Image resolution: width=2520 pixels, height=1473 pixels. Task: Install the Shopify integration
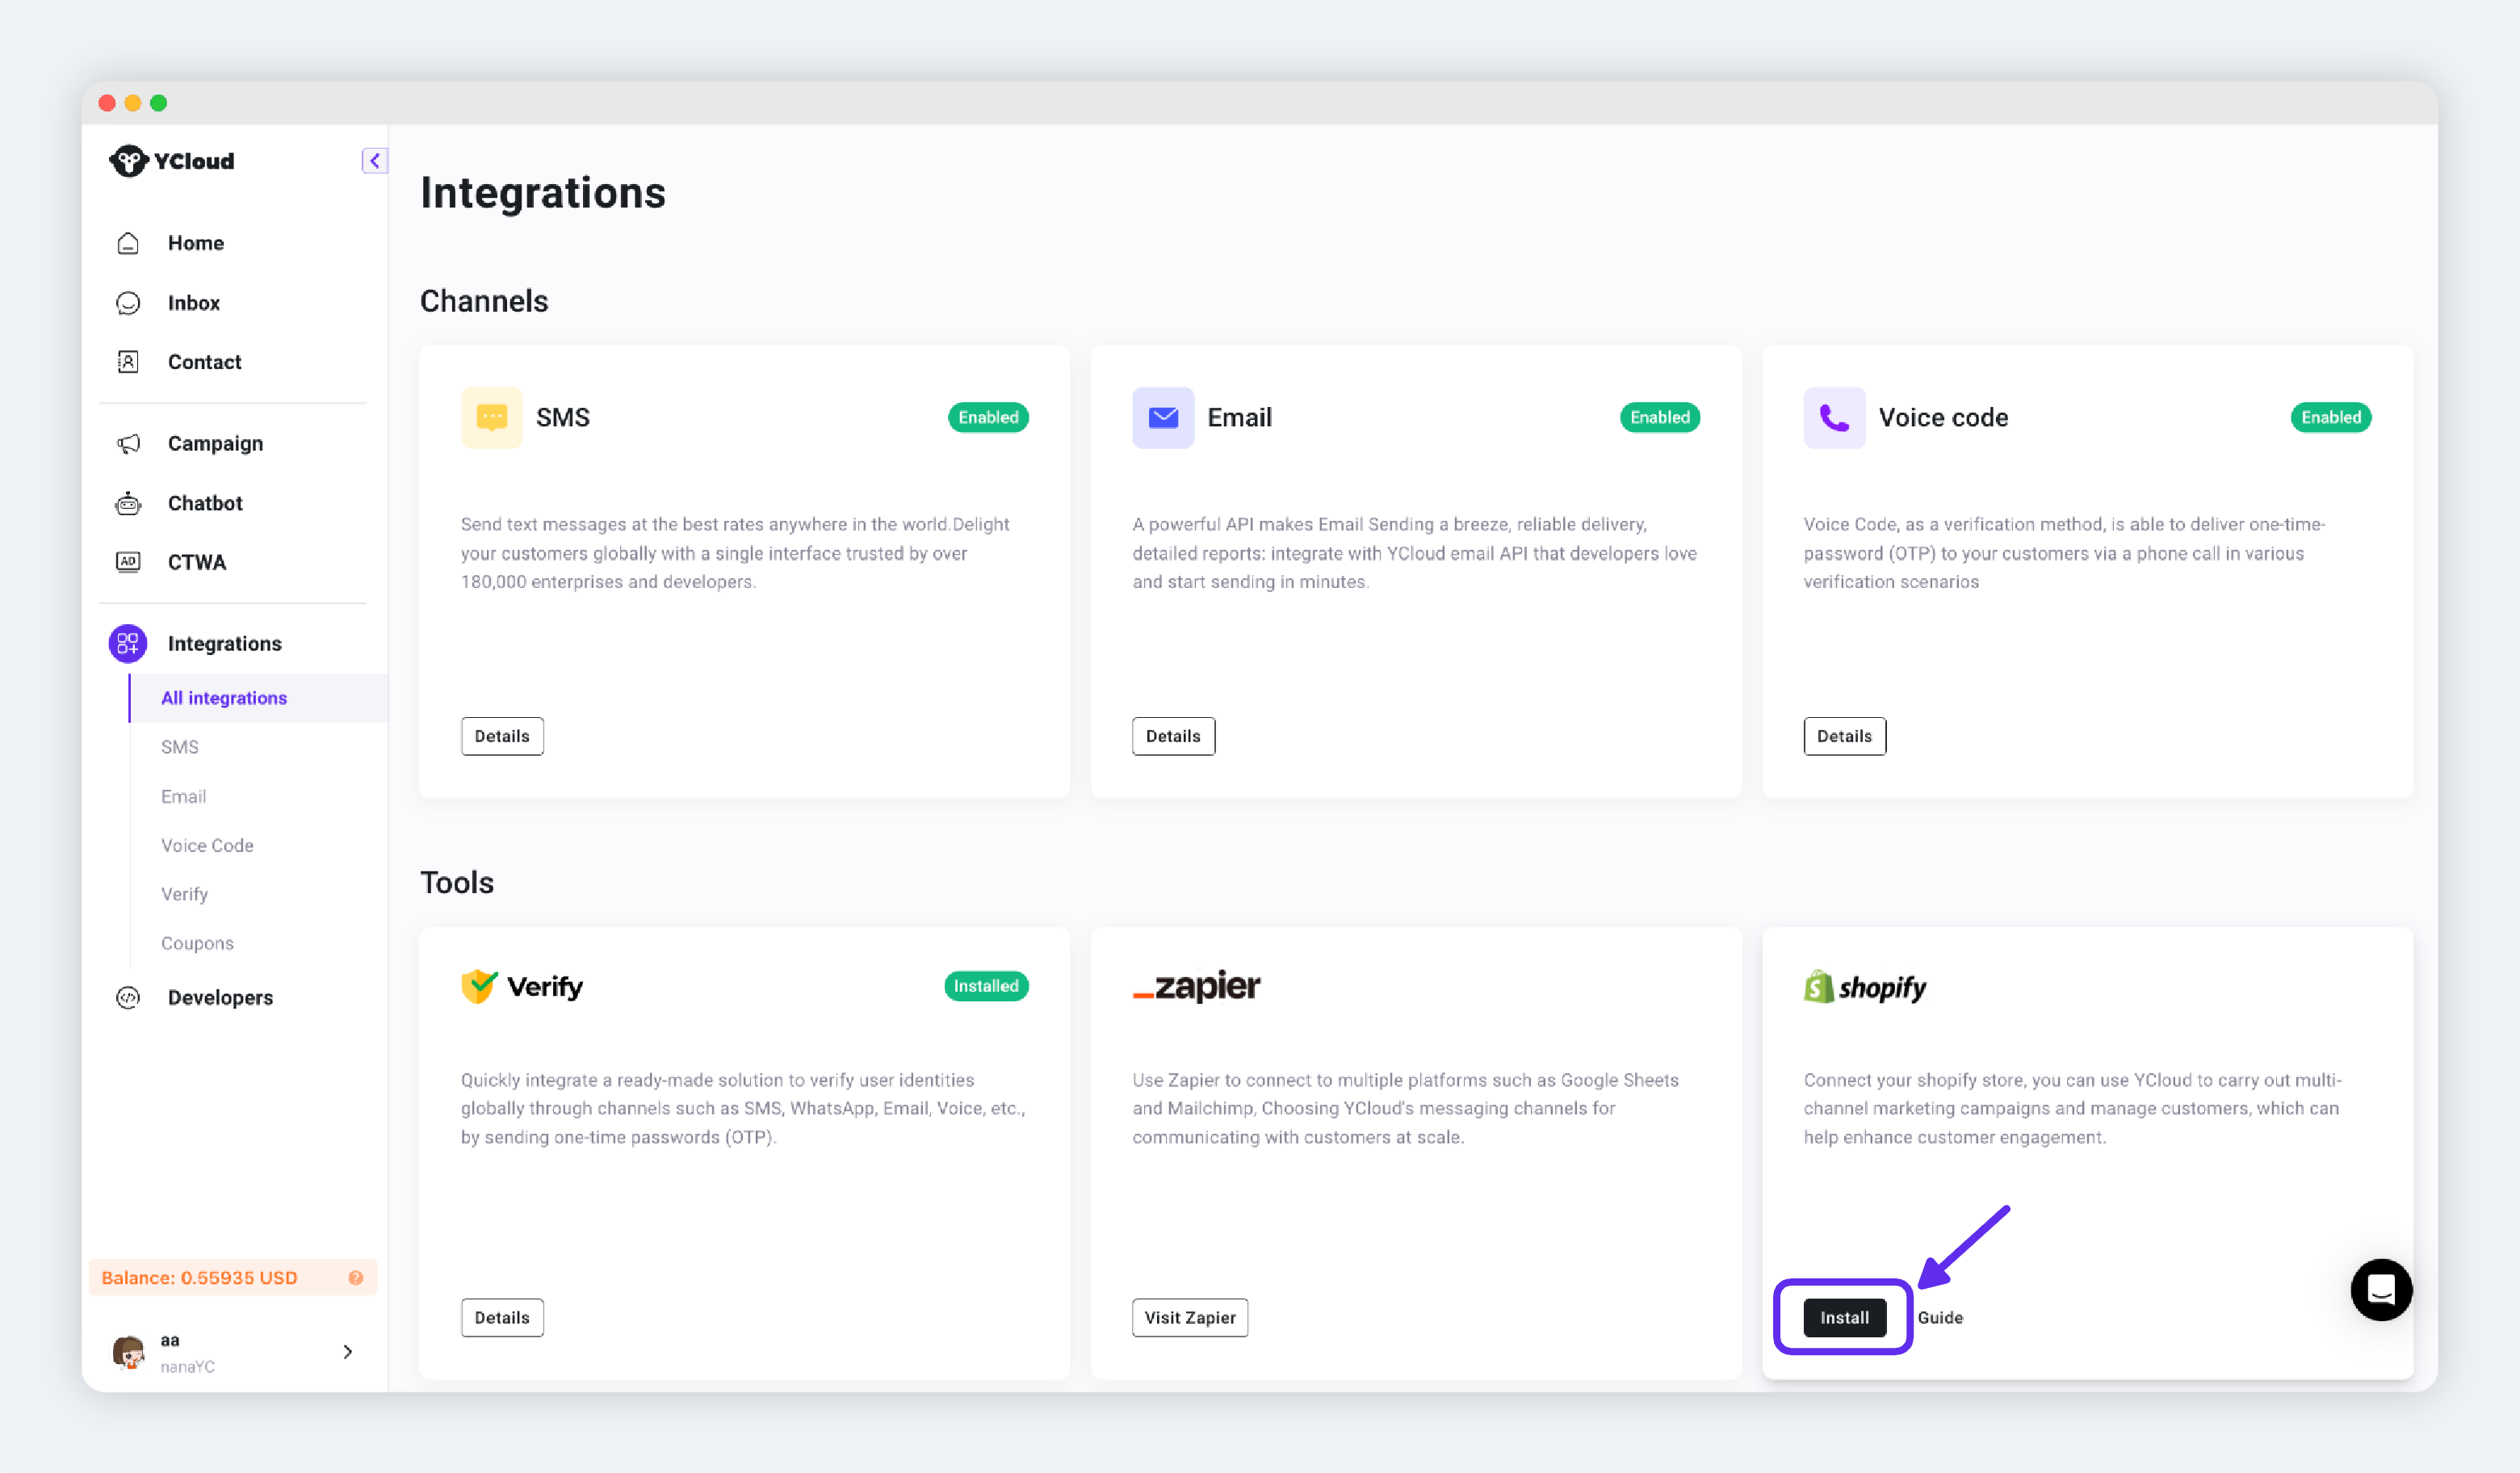(1844, 1317)
